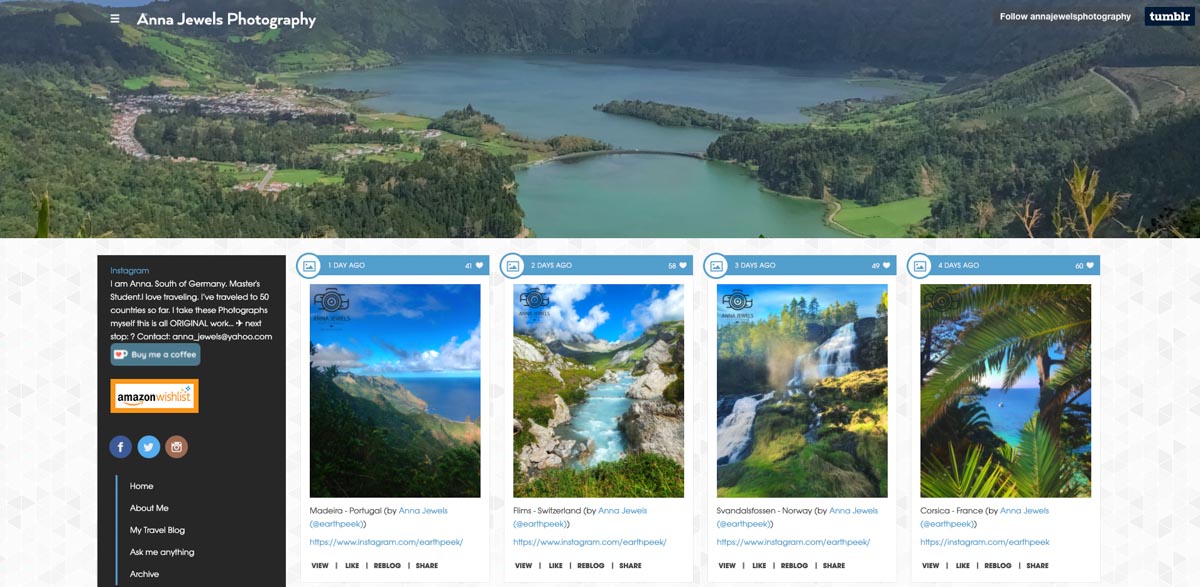The width and height of the screenshot is (1200, 587).
Task: Open the Flims - Switzerland photo thumbnail
Action: pos(598,391)
